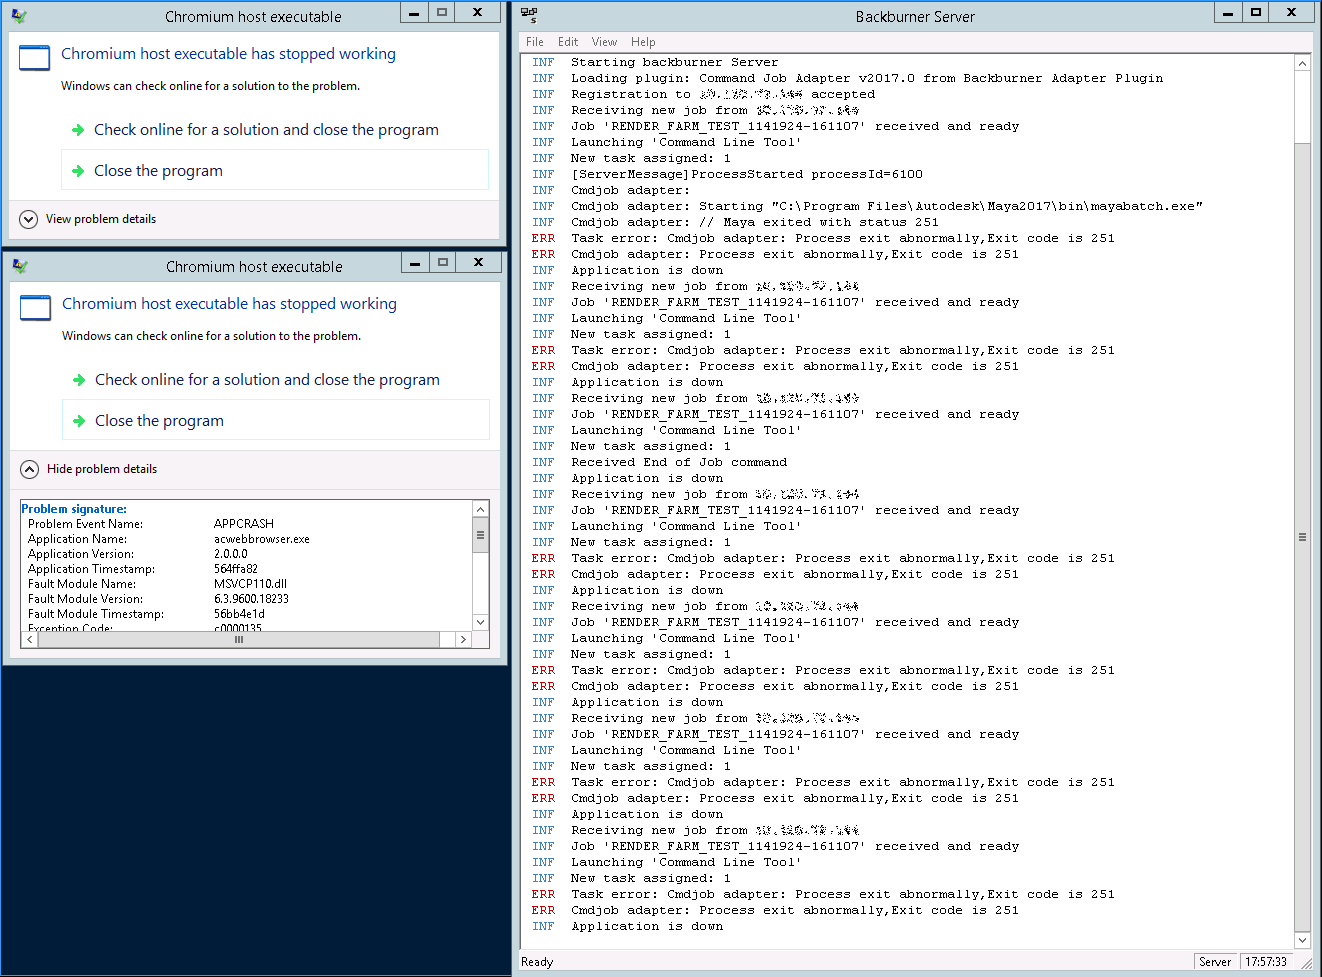Click the Backburner log vertical scrollbar thumb
Screen dimensions: 1322x977
tap(1302, 537)
